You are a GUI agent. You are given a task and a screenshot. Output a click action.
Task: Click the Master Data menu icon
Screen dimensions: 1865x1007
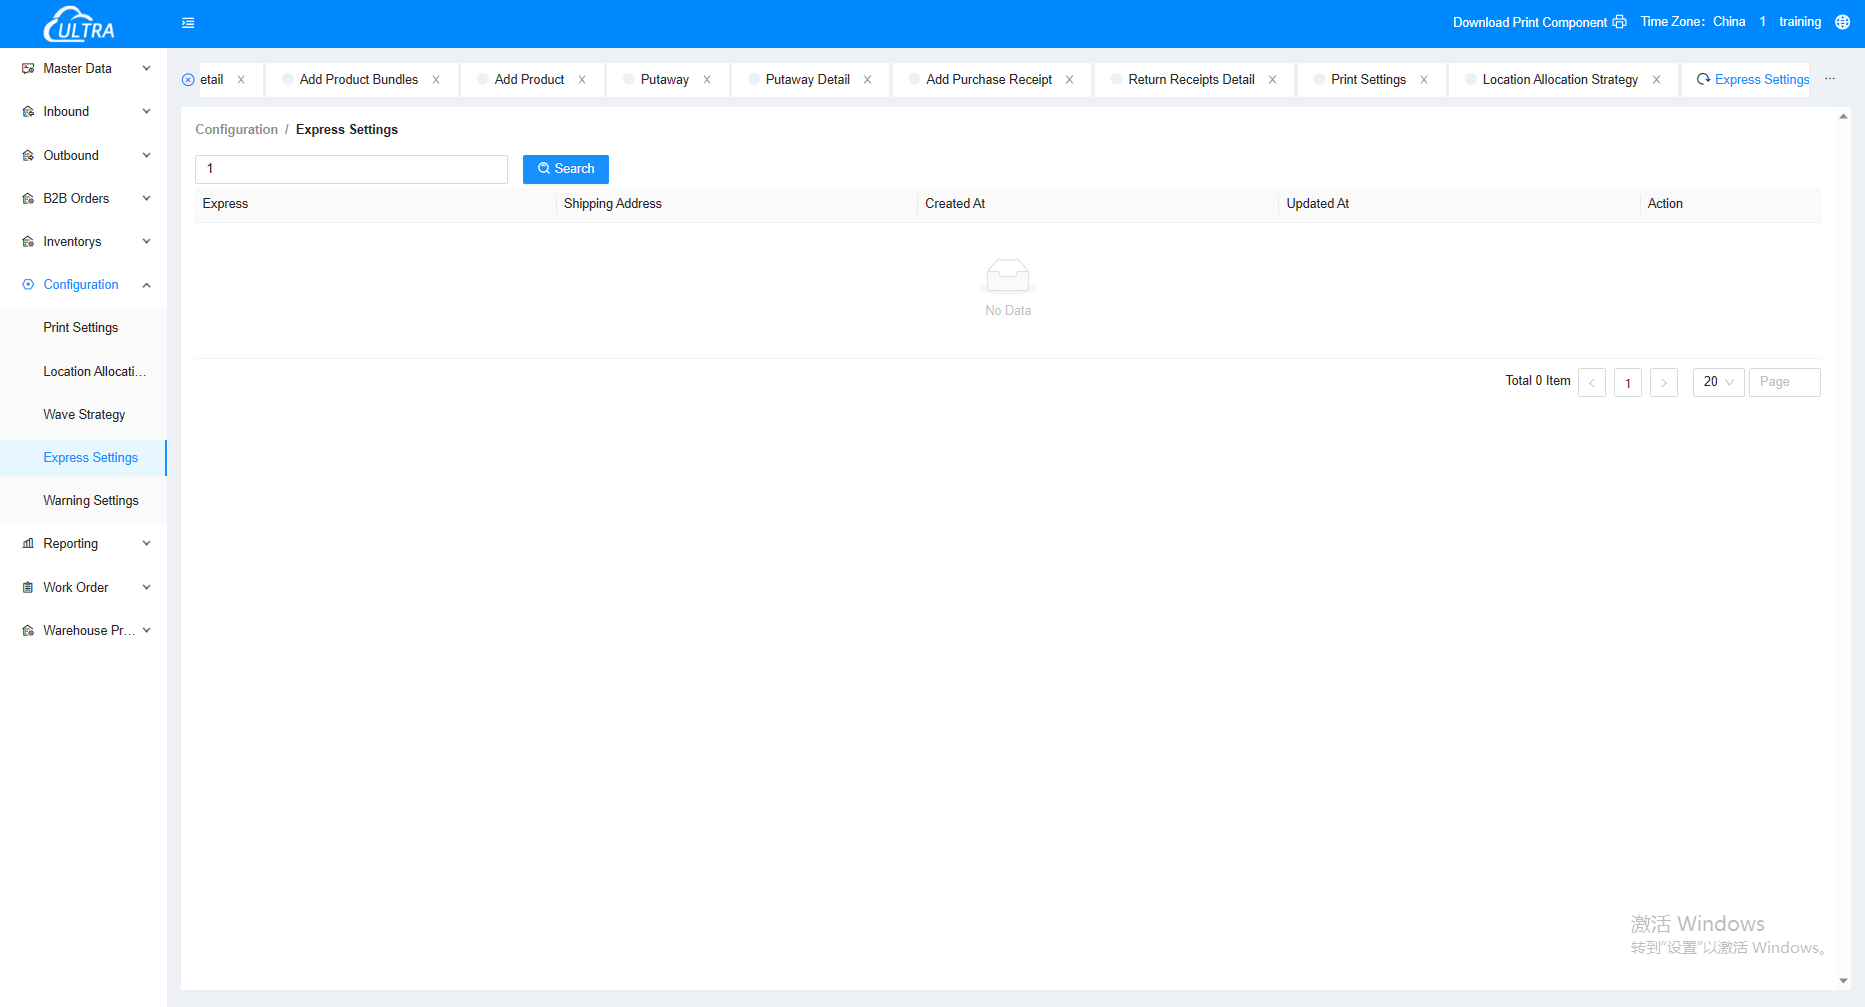click(x=28, y=69)
